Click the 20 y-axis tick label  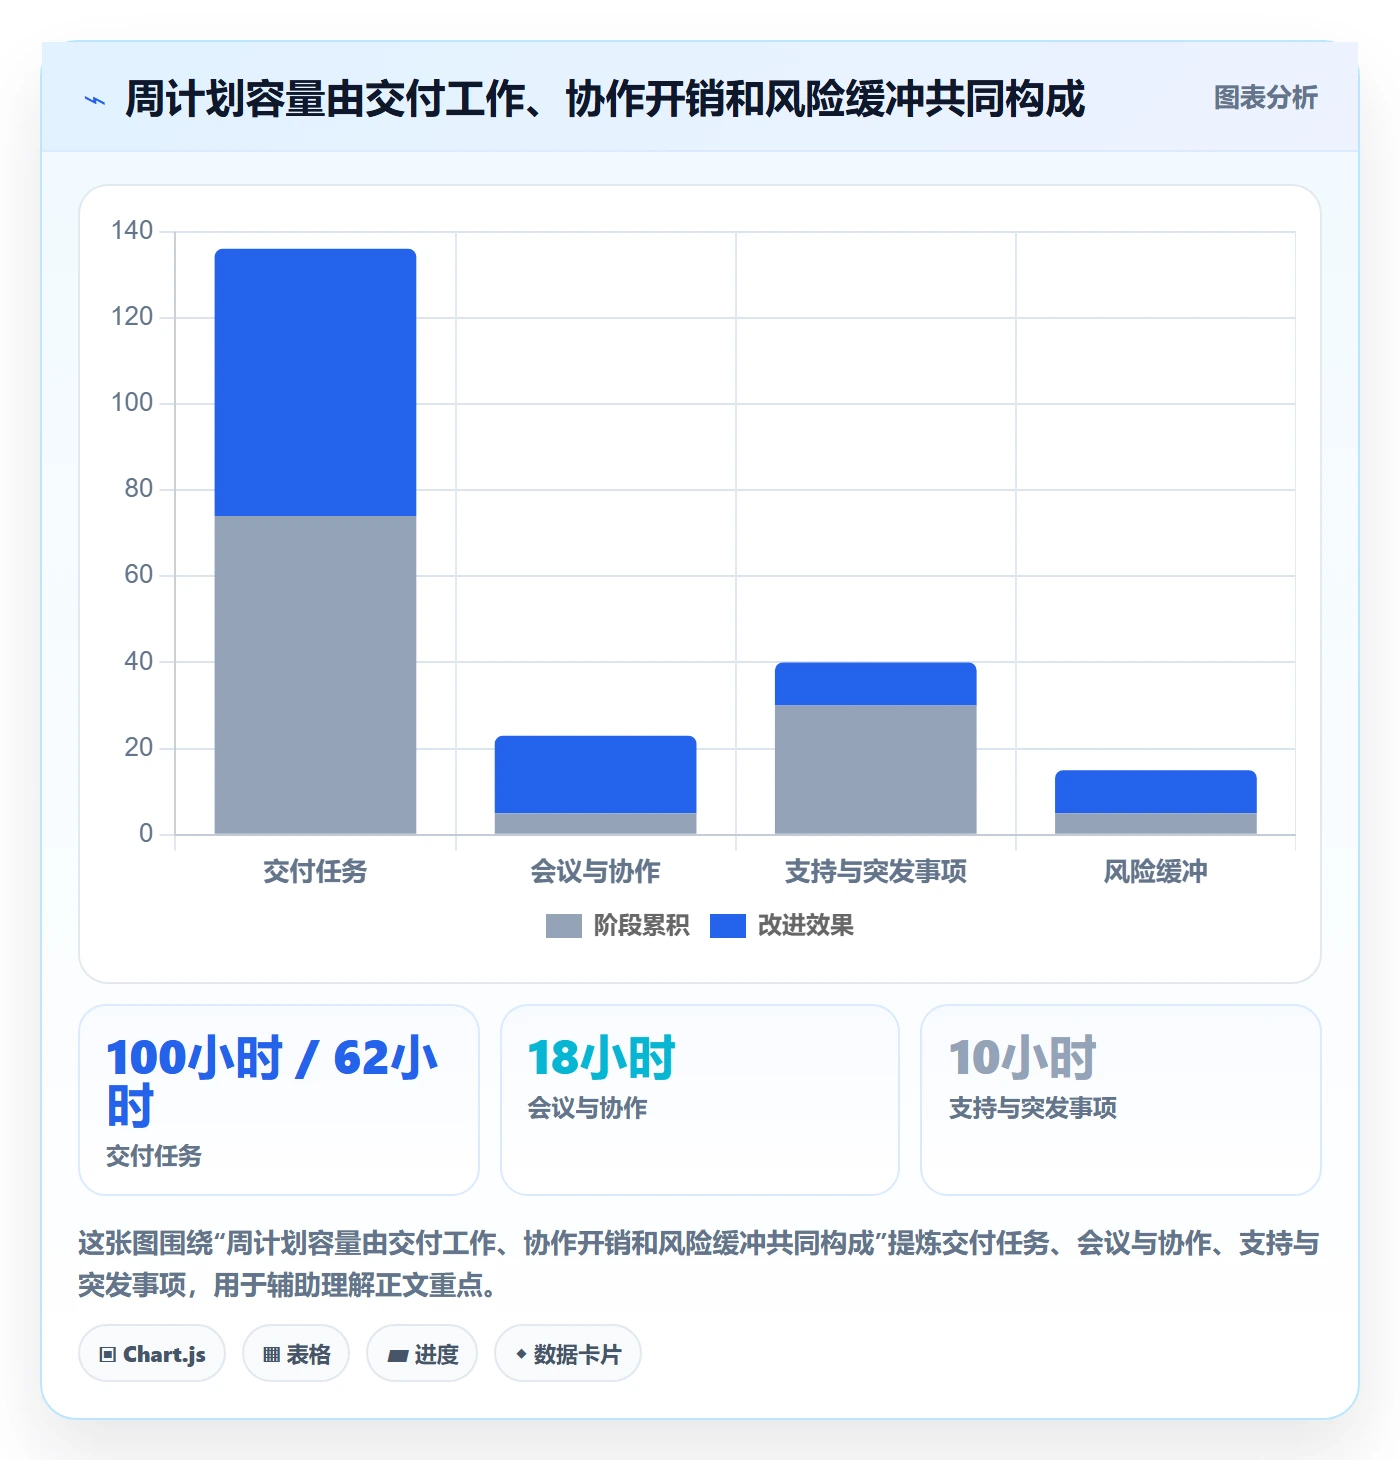pyautogui.click(x=139, y=748)
